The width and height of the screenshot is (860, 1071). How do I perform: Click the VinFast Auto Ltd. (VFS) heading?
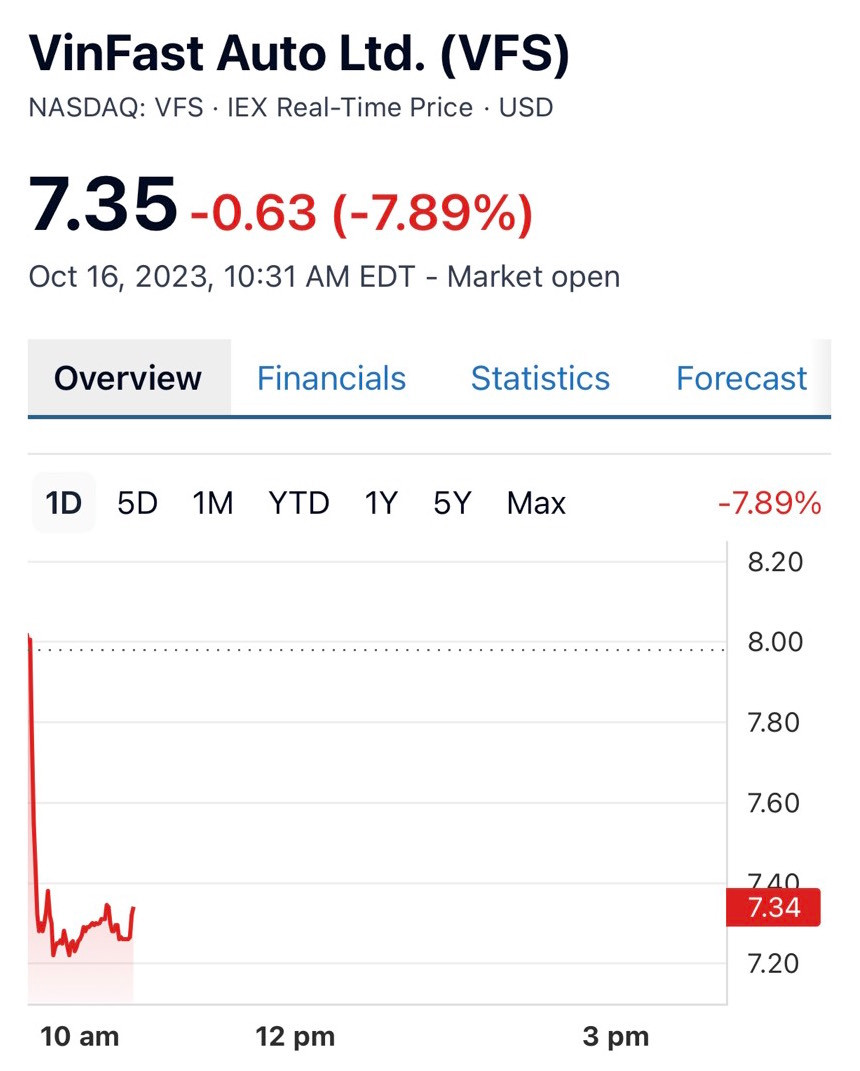pos(299,54)
